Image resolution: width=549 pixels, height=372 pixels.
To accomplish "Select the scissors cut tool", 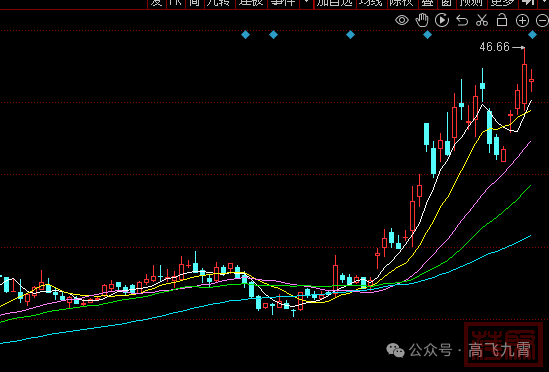I will tap(482, 20).
